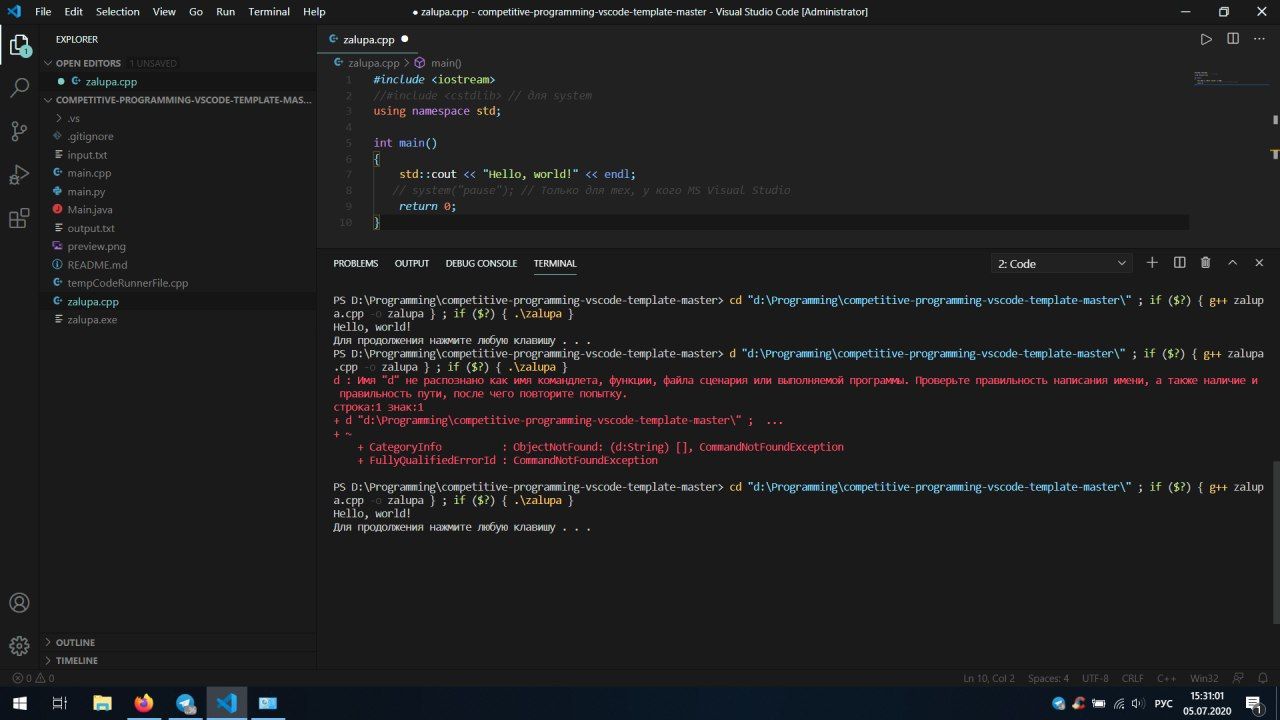Click the editor minimap
Screen dimensions: 1280x720
tap(1229, 79)
